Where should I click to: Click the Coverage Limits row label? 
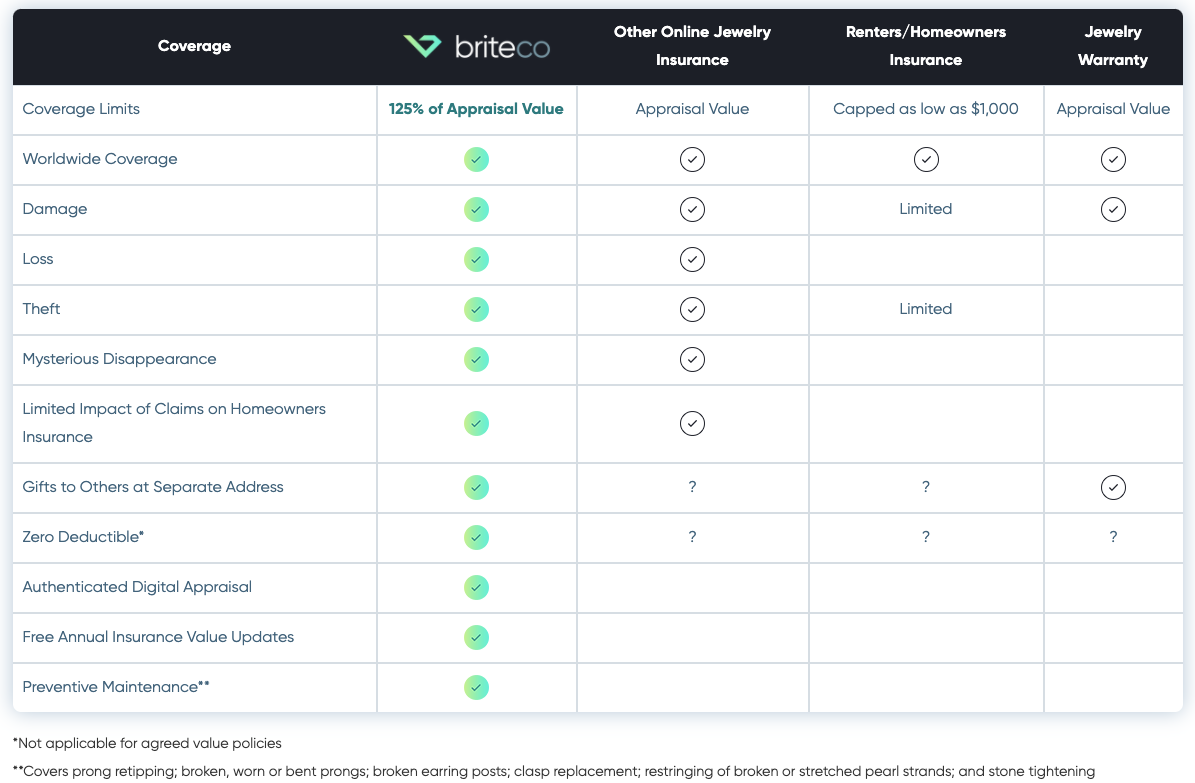81,109
